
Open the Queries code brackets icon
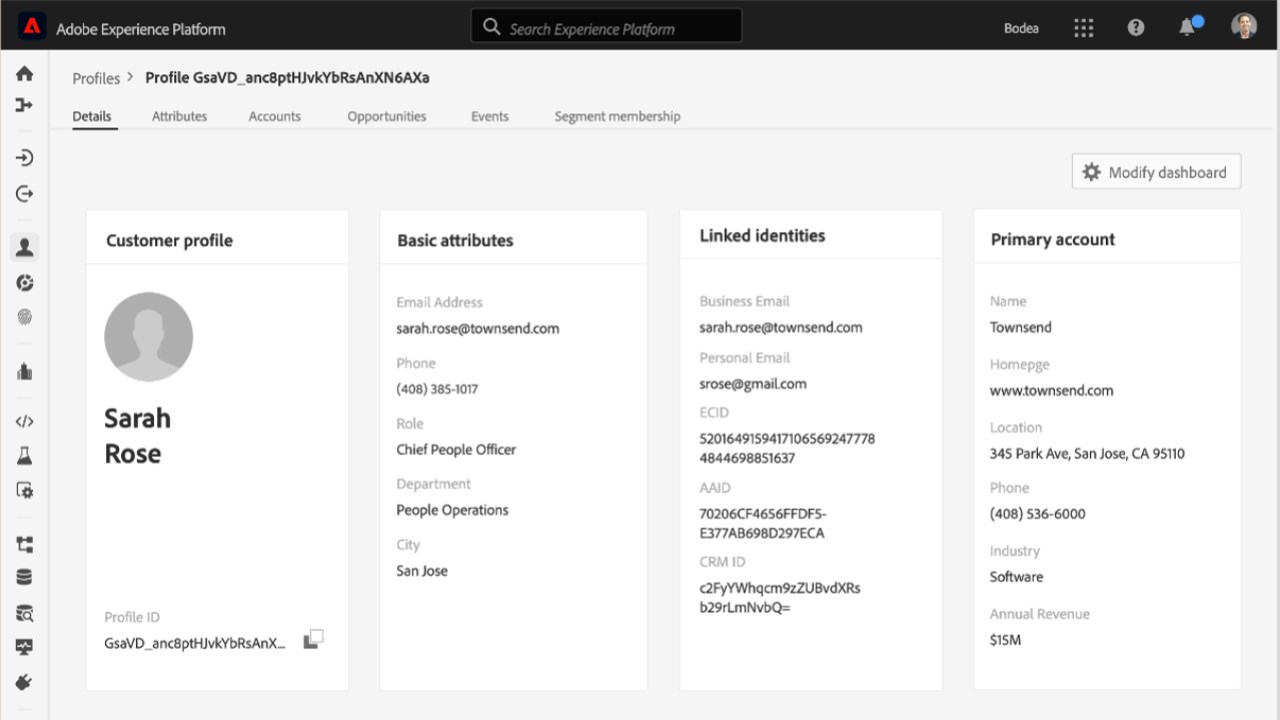click(x=25, y=421)
